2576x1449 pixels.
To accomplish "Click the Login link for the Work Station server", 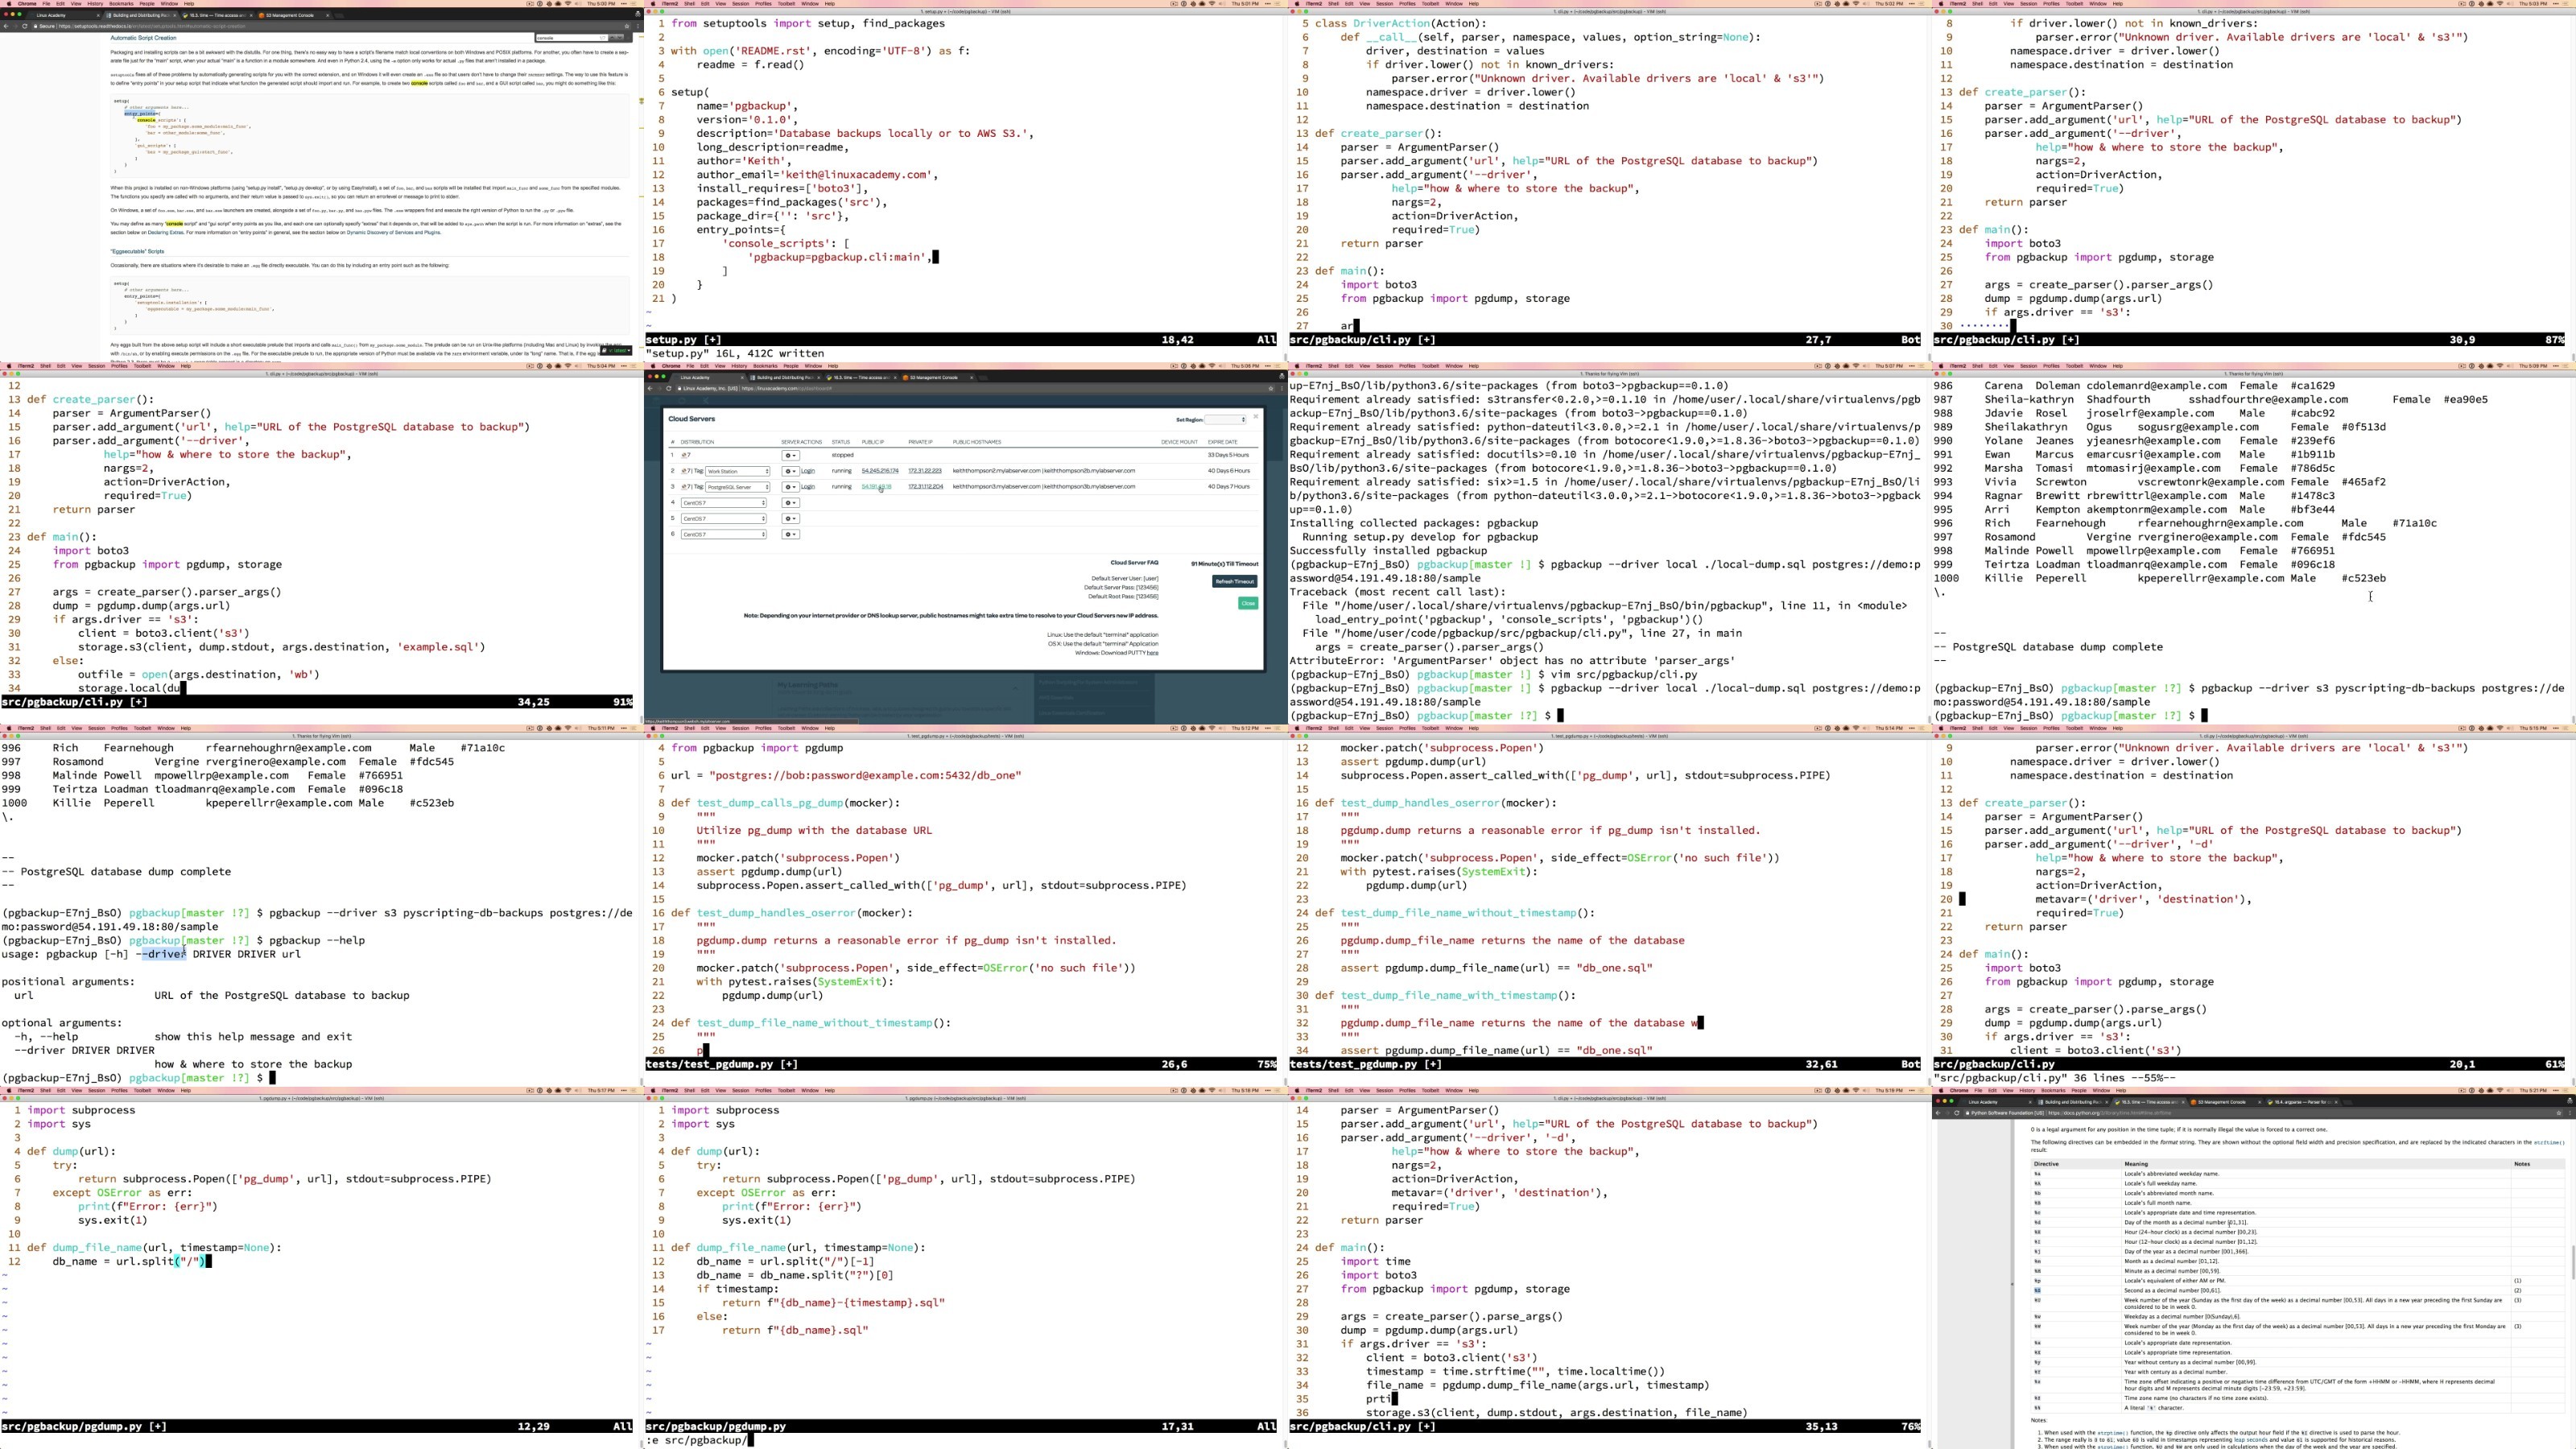I will click(x=808, y=471).
